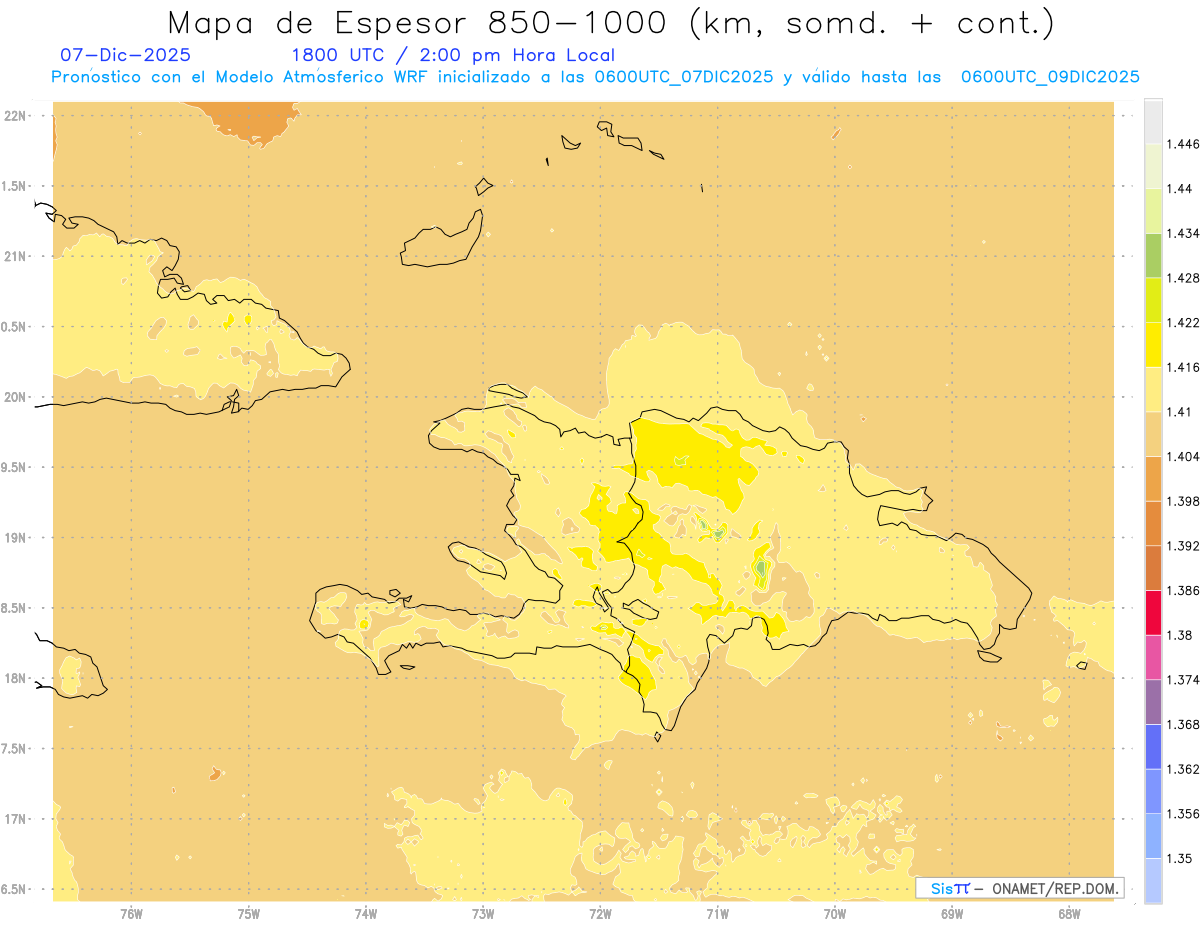The height and width of the screenshot is (927, 1200).
Task: Click the 72W longitude label
Action: pos(600,913)
